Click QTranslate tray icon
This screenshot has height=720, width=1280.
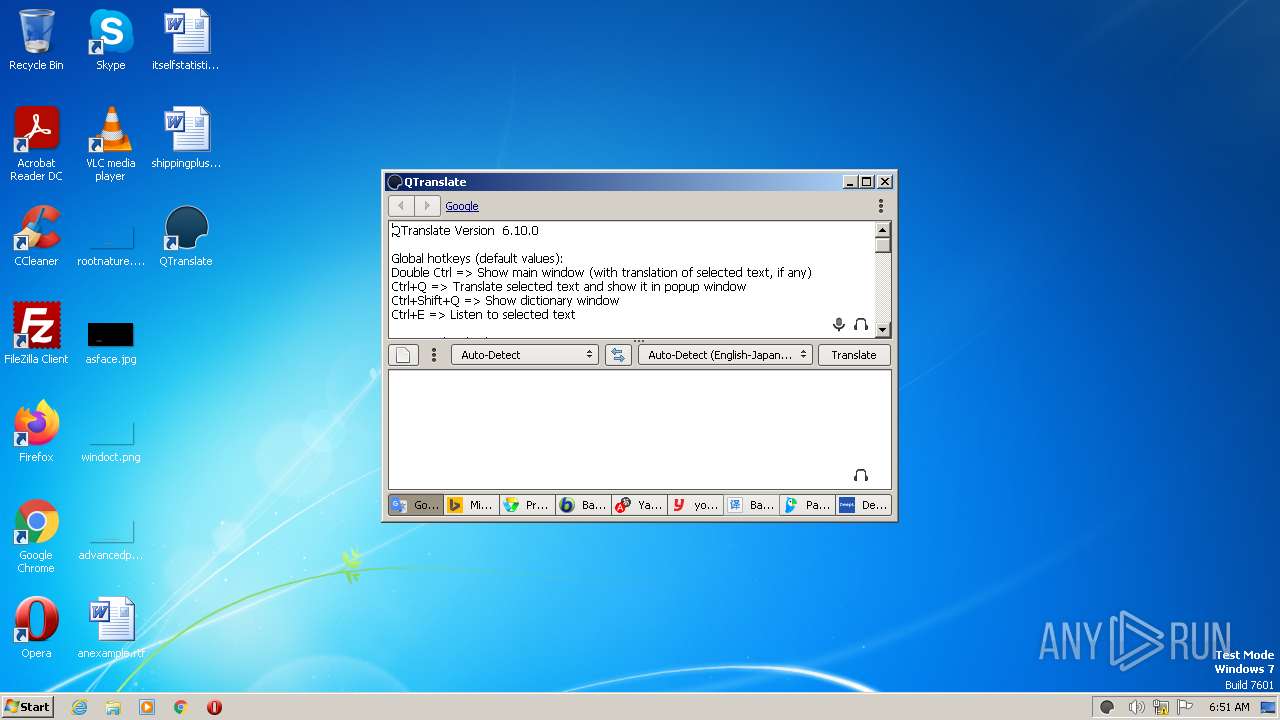pos(1107,707)
